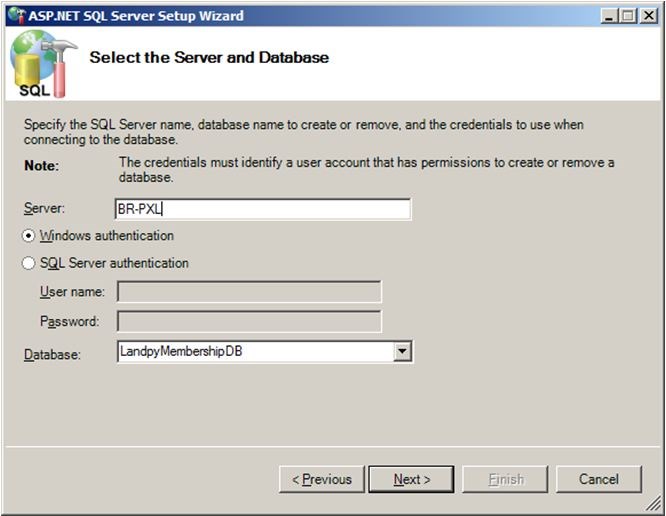Click the "Select the Server and Database" heading
Viewport: 666px width, 516px height.
point(209,57)
